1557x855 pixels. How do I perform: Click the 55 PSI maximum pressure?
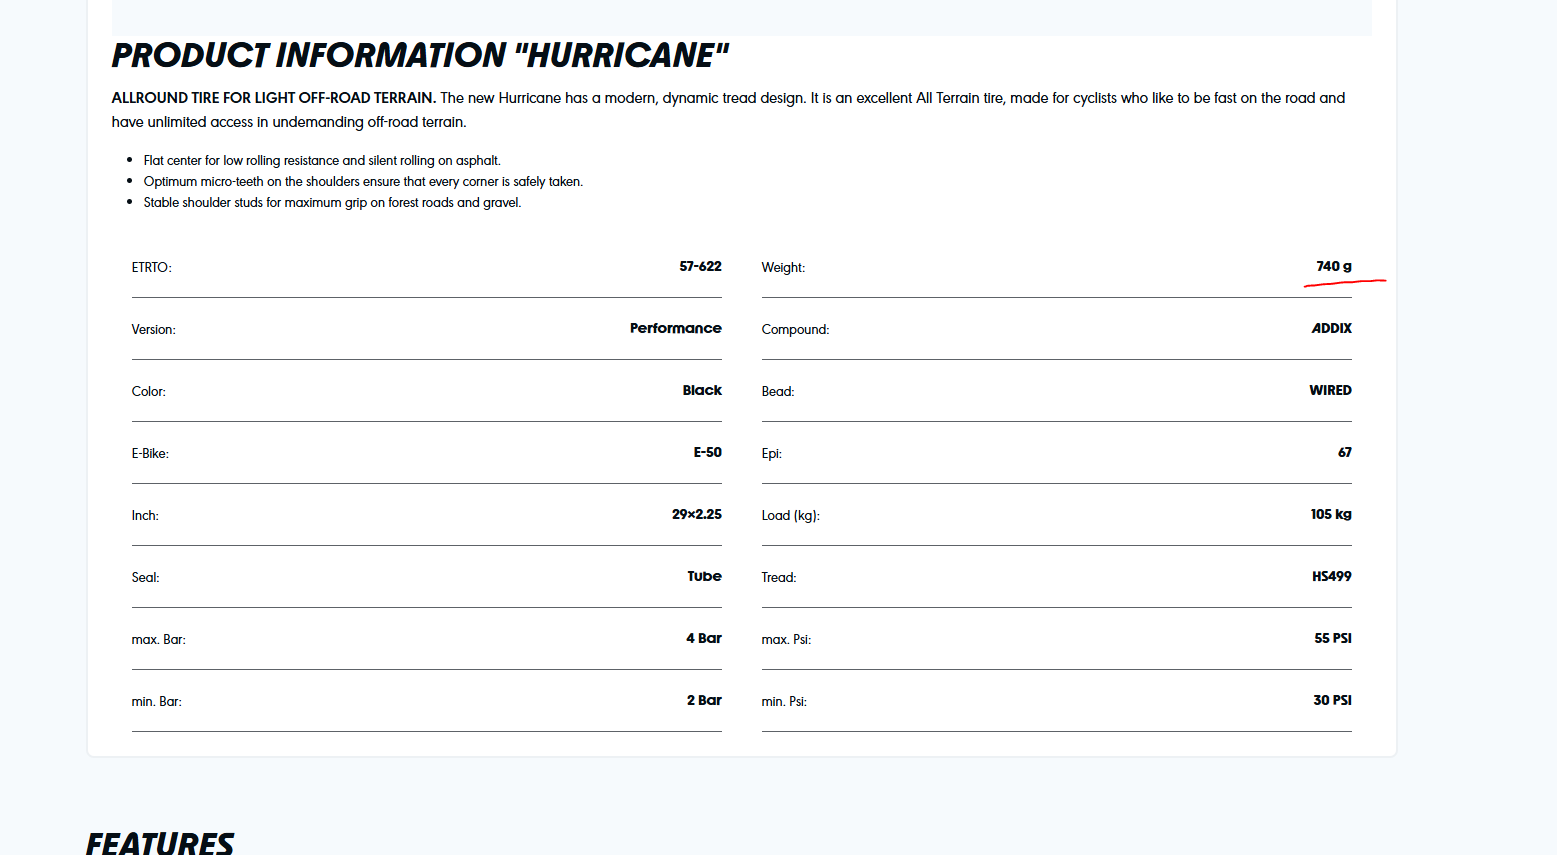click(1332, 638)
